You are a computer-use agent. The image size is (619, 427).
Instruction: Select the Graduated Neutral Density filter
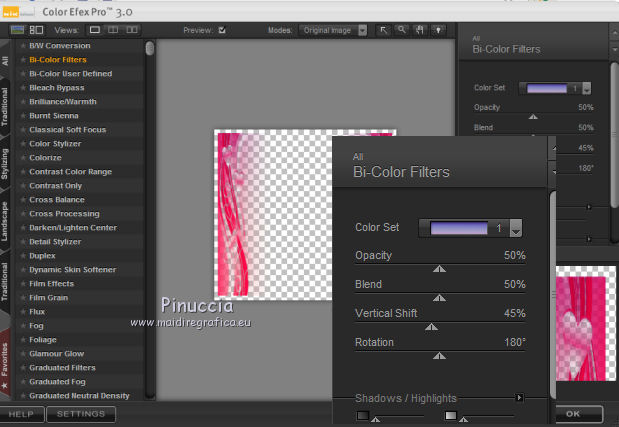(x=79, y=396)
